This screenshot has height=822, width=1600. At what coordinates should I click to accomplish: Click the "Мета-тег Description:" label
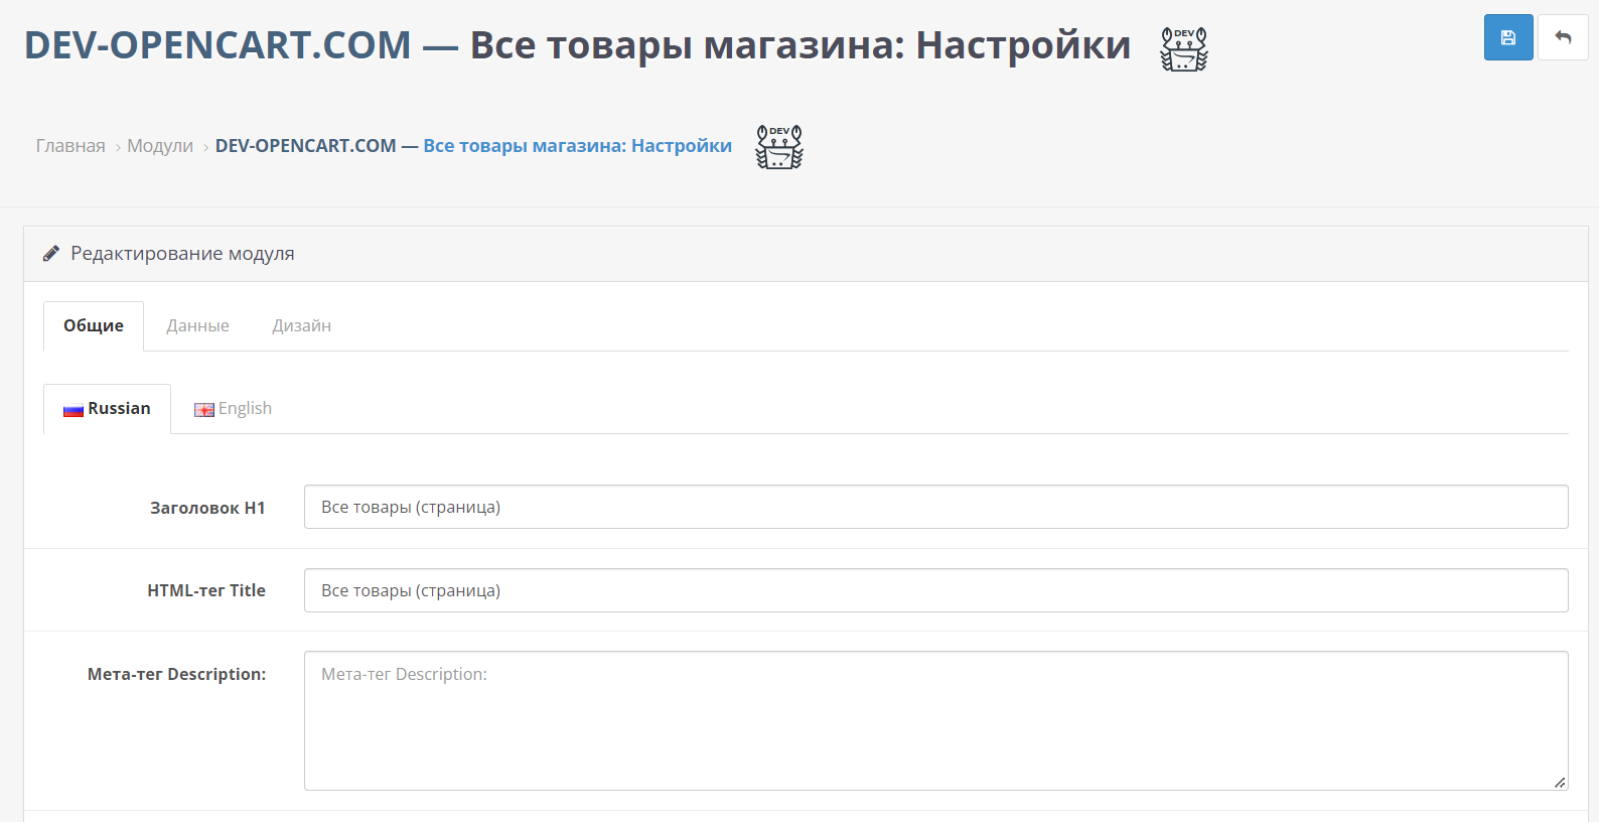(177, 674)
